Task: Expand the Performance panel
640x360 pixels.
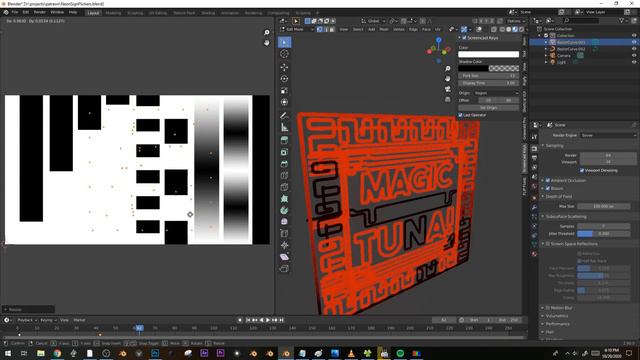Action: (558, 324)
